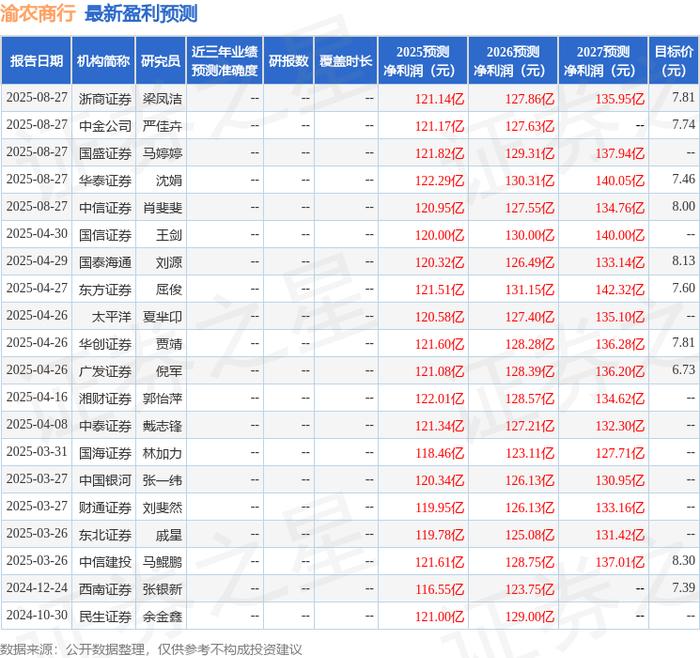Select analyst 严佳卉 cell
This screenshot has height=658, width=700.
pyautogui.click(x=162, y=126)
